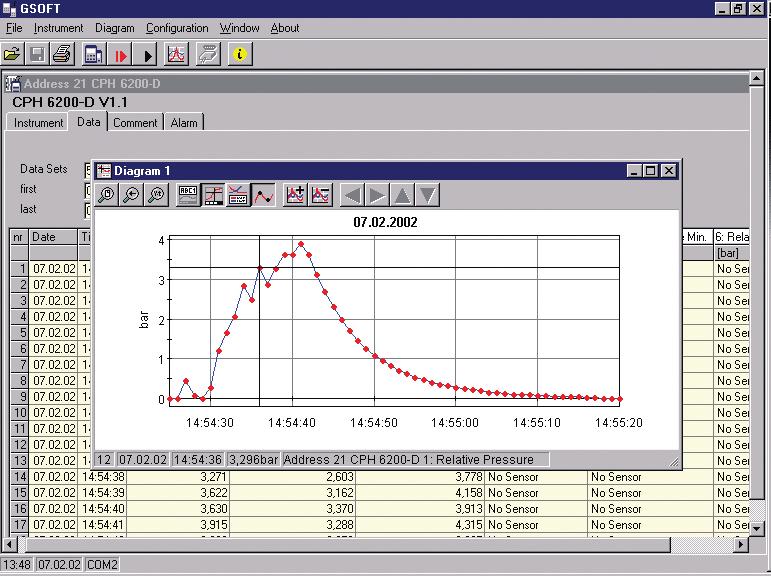Show info with the yellow i icon

point(240,54)
